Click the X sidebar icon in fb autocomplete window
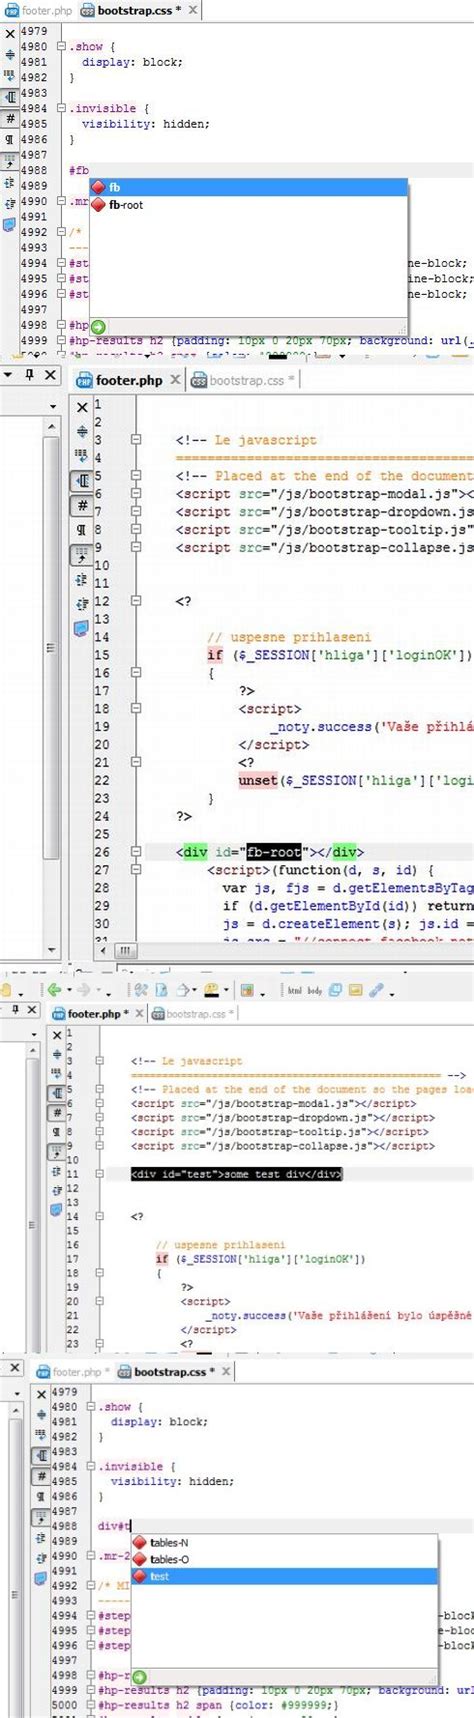The width and height of the screenshot is (474, 1718). click(10, 34)
